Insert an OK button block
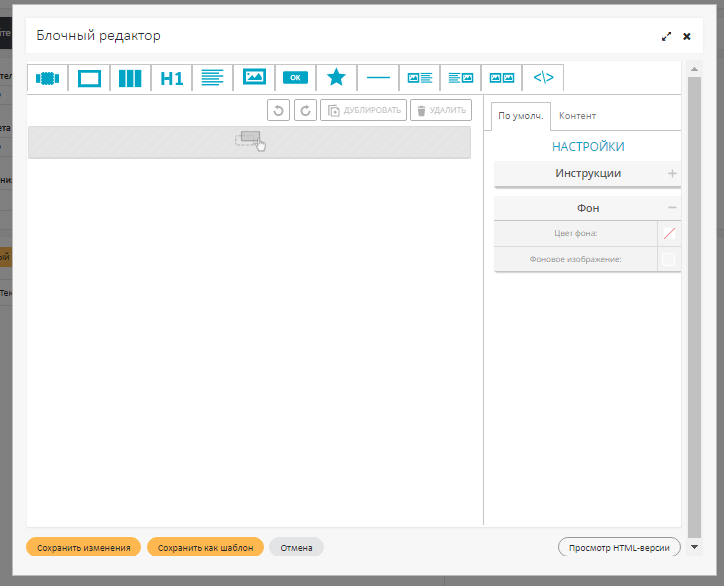Screen dimensions: 724x586 pos(295,78)
